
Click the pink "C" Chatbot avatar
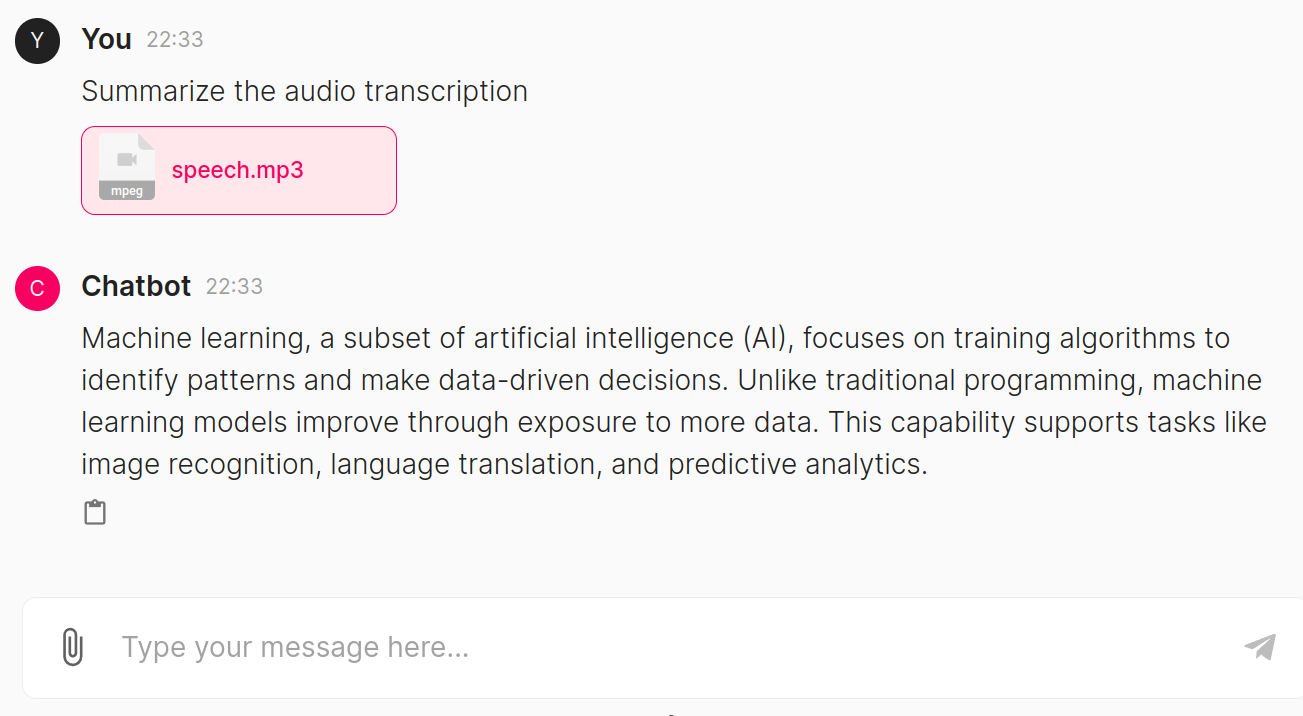(x=38, y=288)
